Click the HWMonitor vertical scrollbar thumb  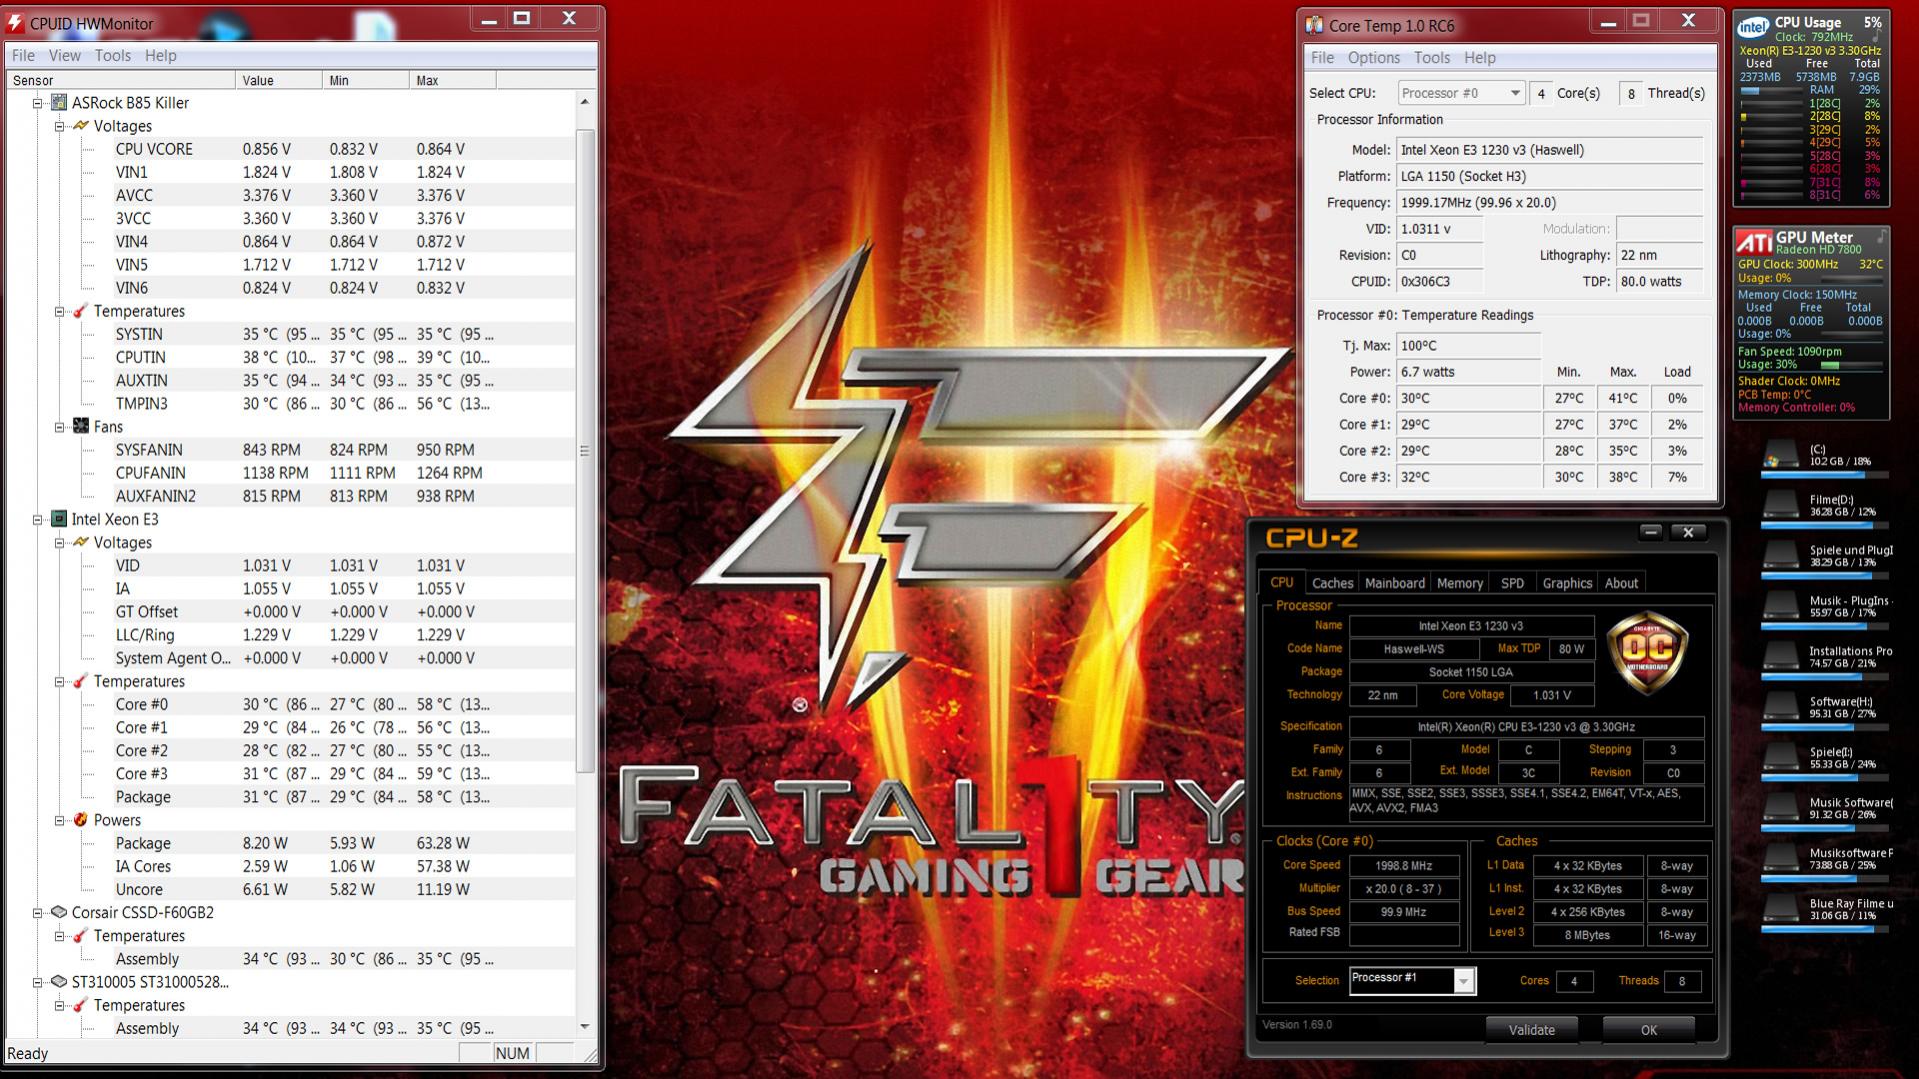tap(585, 451)
